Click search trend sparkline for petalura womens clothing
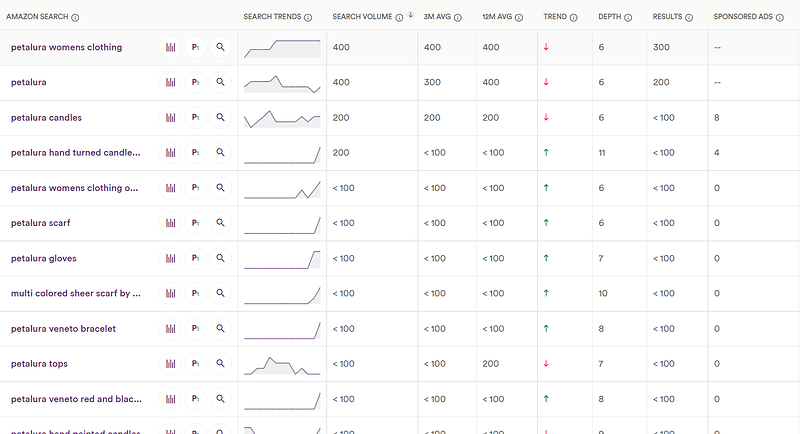Image resolution: width=800 pixels, height=434 pixels. (x=282, y=48)
